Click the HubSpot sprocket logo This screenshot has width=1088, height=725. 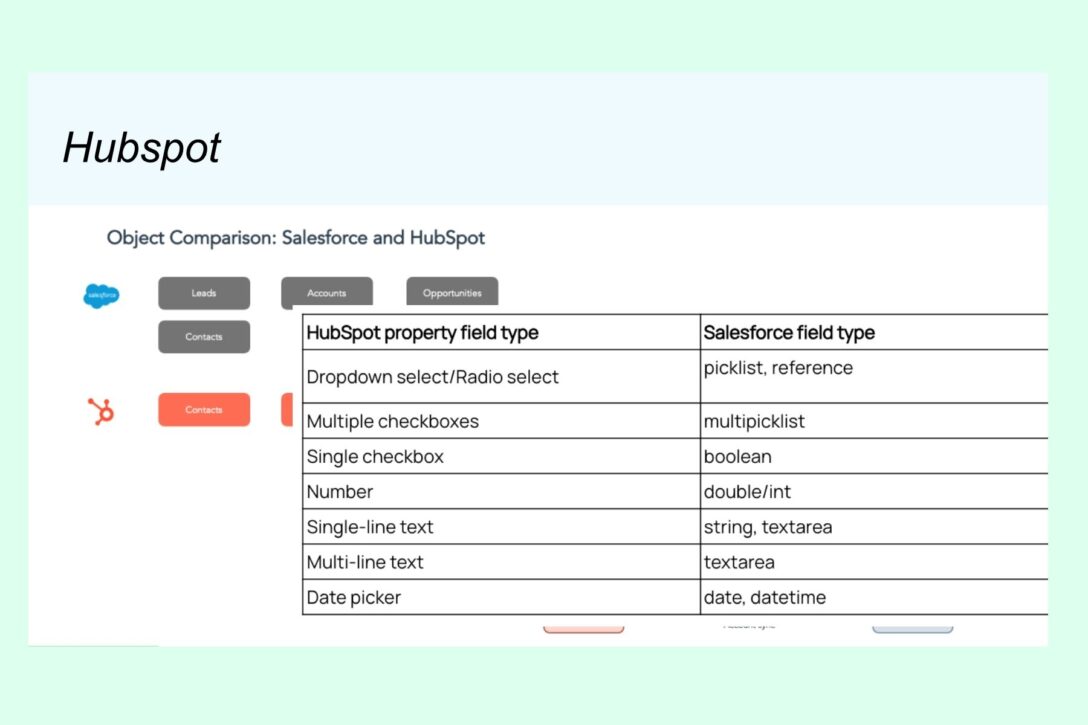point(101,411)
